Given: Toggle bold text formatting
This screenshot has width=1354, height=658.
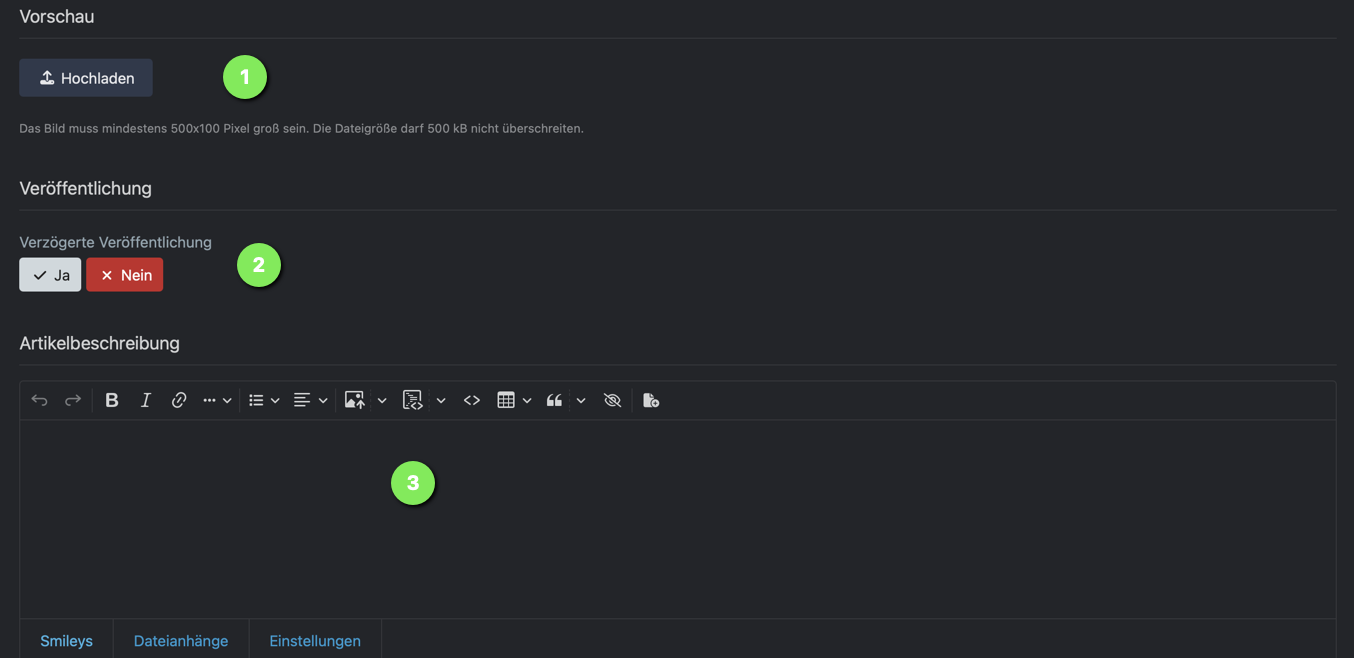Looking at the screenshot, I should point(112,400).
